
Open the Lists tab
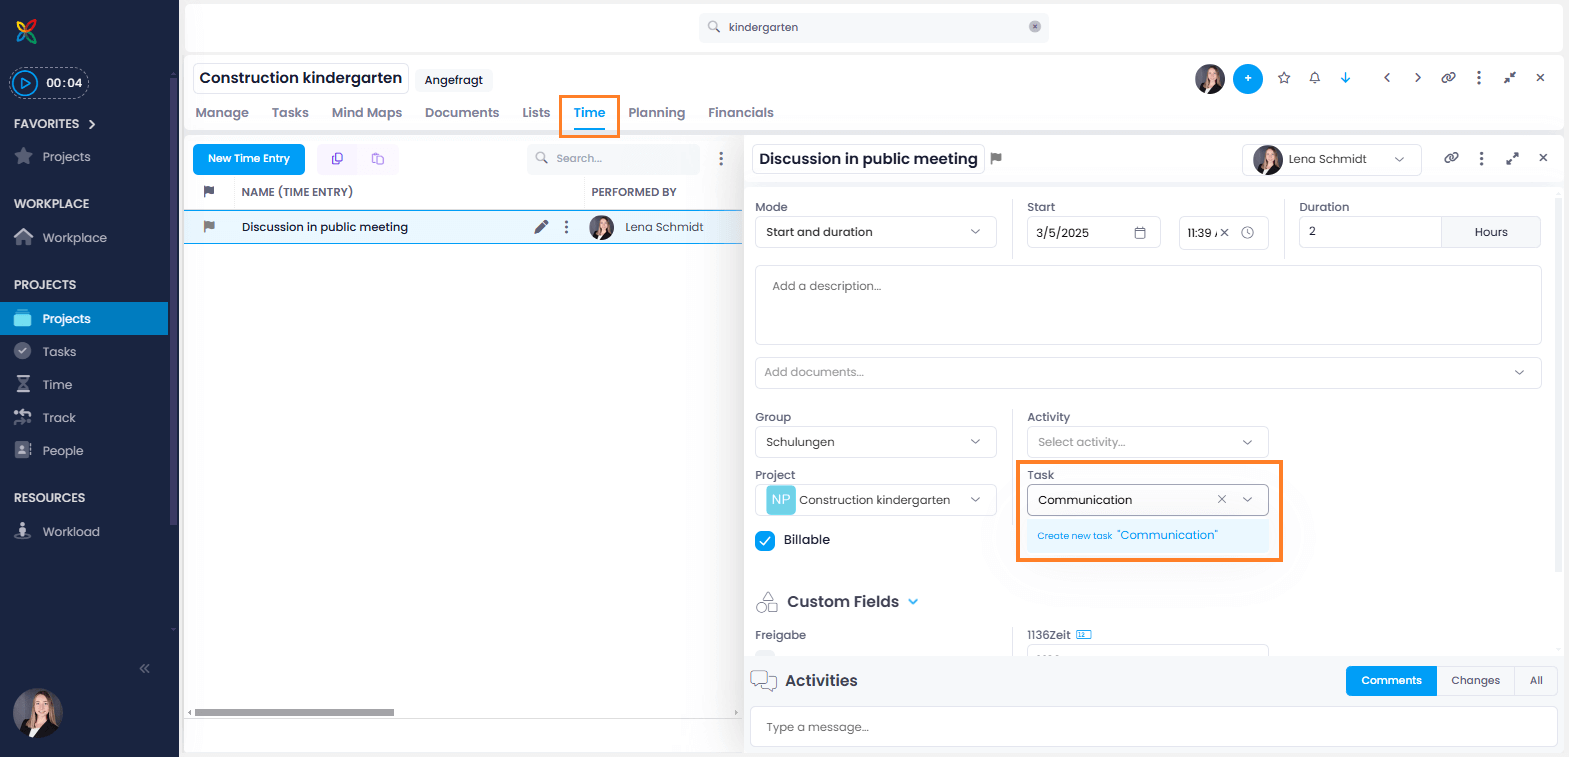point(536,113)
